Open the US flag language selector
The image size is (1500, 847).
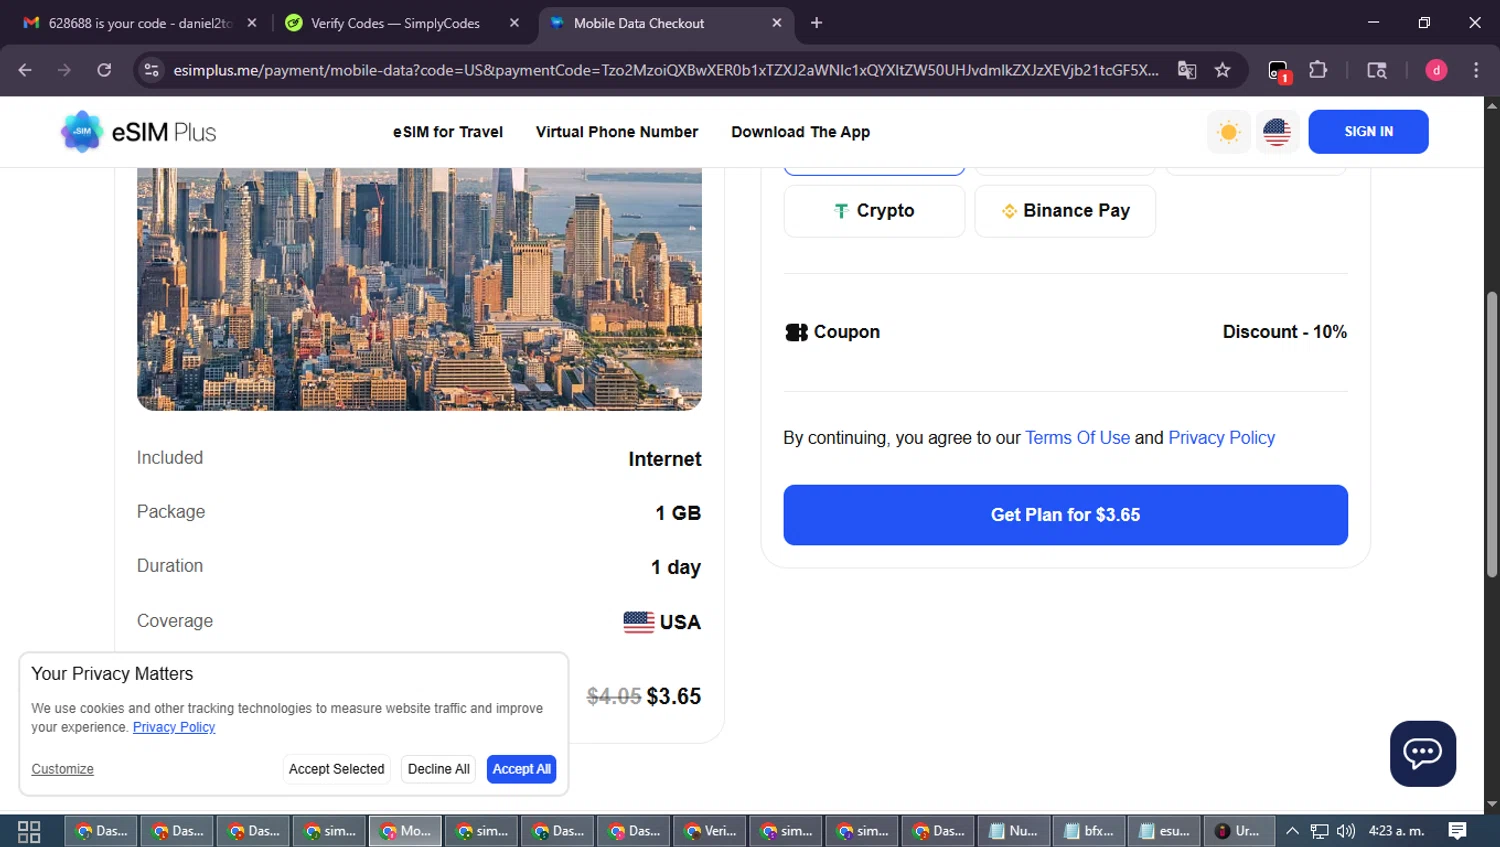tap(1277, 132)
